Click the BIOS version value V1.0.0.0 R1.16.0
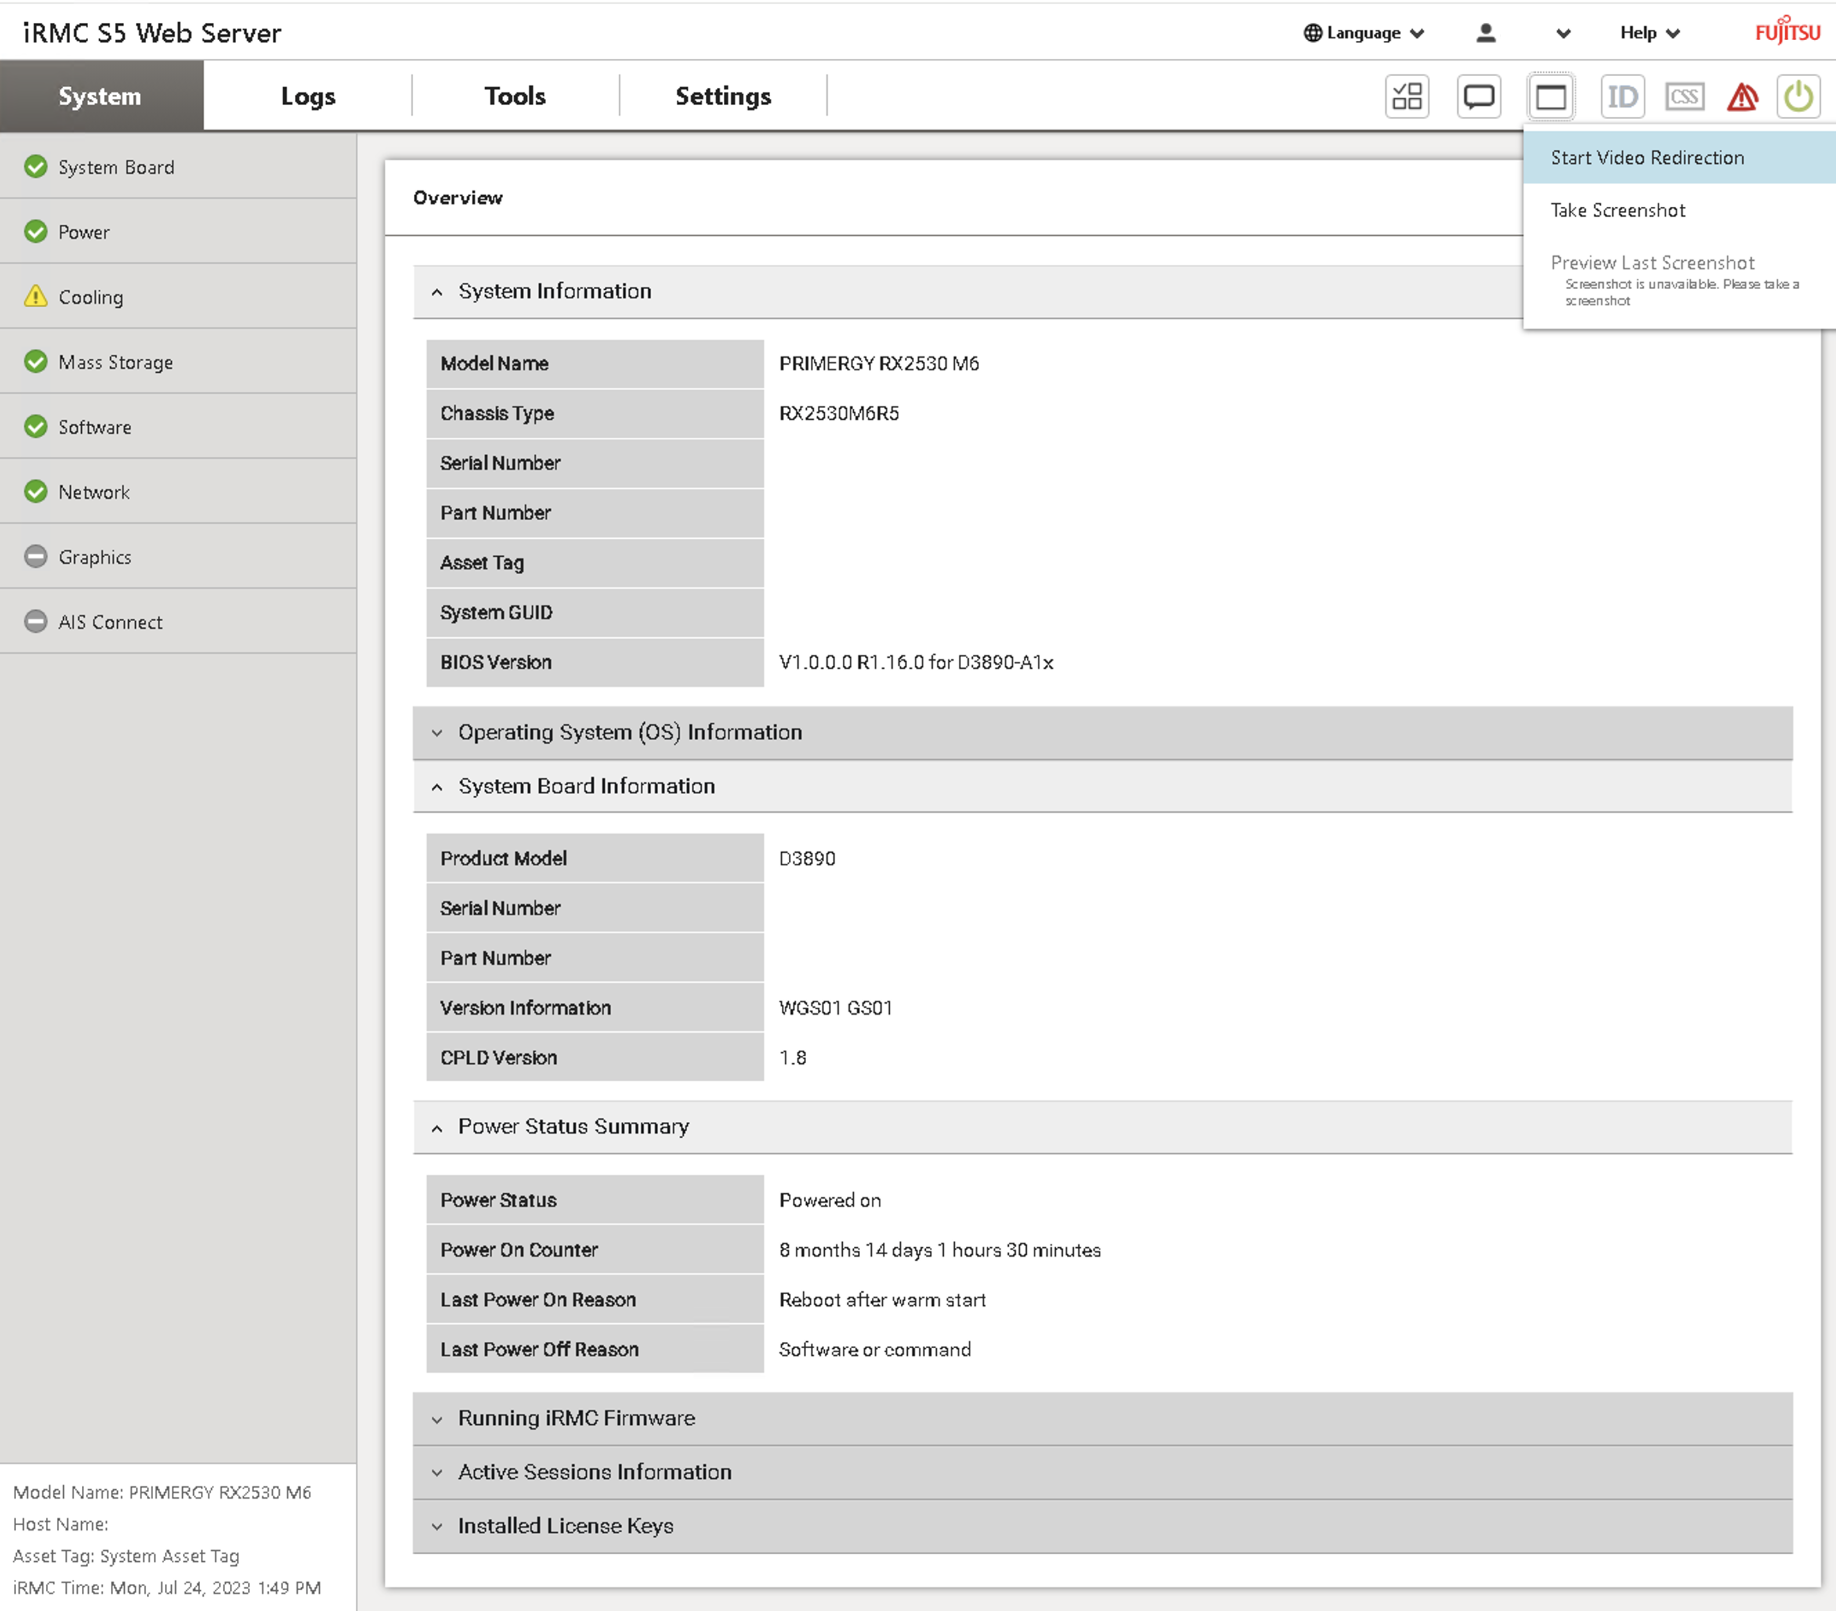Image resolution: width=1836 pixels, height=1611 pixels. point(916,662)
